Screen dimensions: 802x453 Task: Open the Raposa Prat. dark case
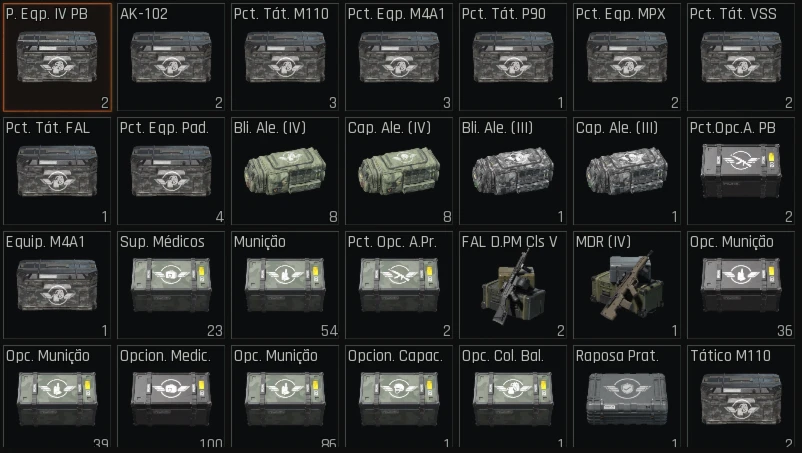[627, 397]
